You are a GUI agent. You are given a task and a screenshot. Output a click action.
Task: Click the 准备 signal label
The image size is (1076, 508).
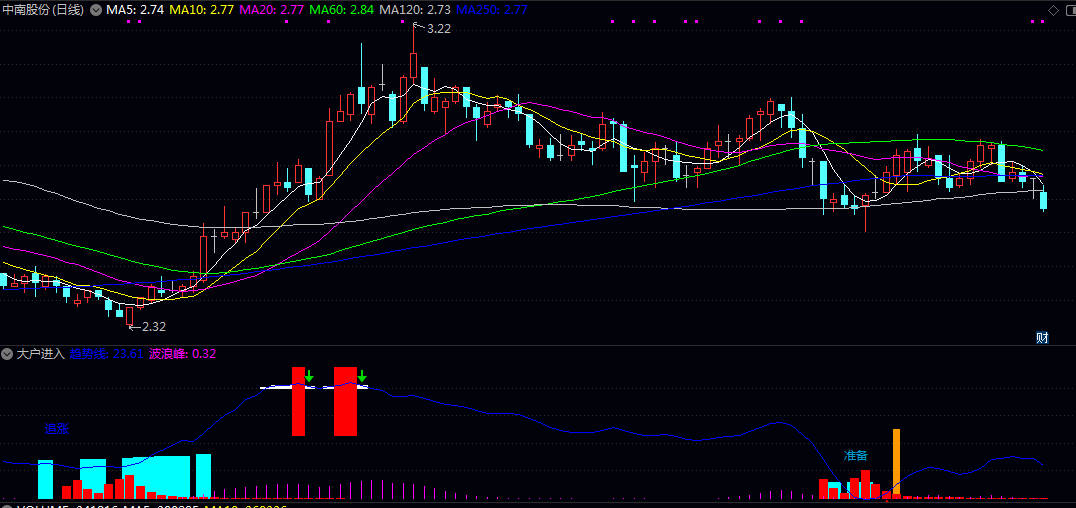tap(856, 455)
